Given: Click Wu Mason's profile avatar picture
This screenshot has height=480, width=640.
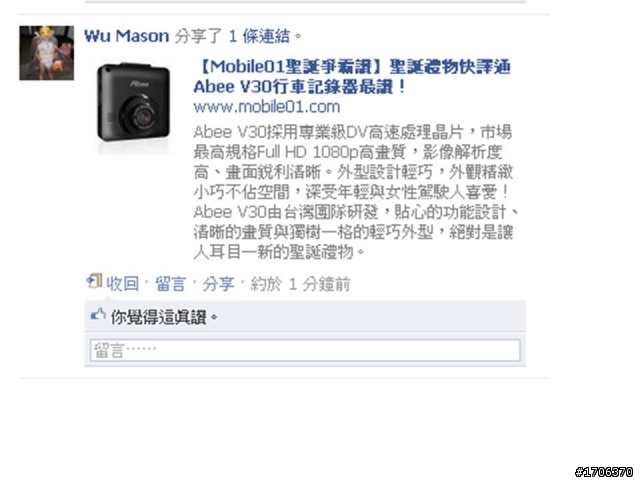Looking at the screenshot, I should 47,53.
